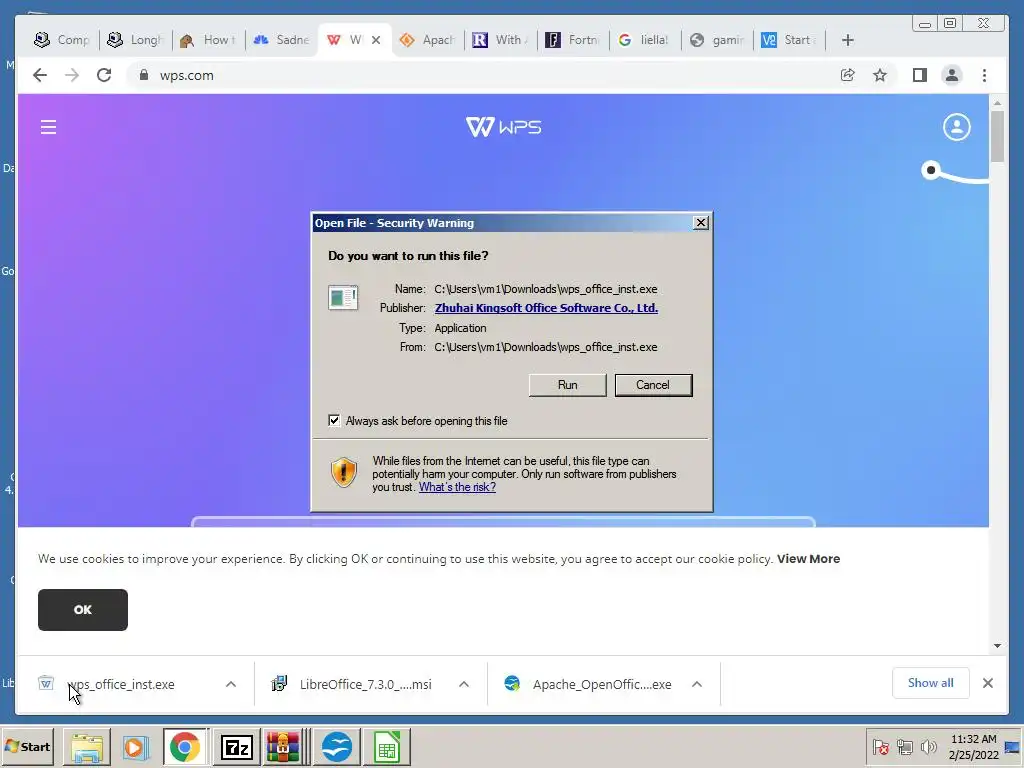
Task: Open Chrome three-dot menu
Action: 984,75
